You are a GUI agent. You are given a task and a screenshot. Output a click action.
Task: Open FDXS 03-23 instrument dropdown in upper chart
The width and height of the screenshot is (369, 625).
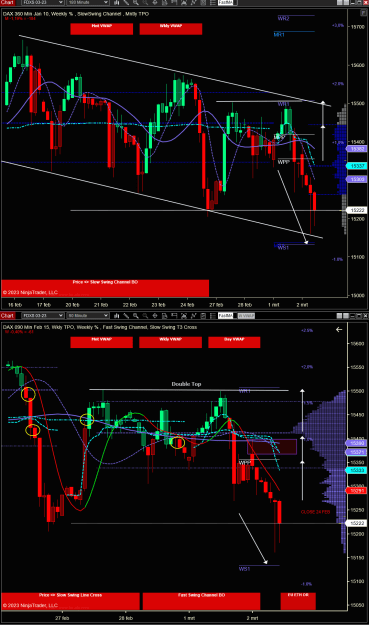(x=42, y=2)
